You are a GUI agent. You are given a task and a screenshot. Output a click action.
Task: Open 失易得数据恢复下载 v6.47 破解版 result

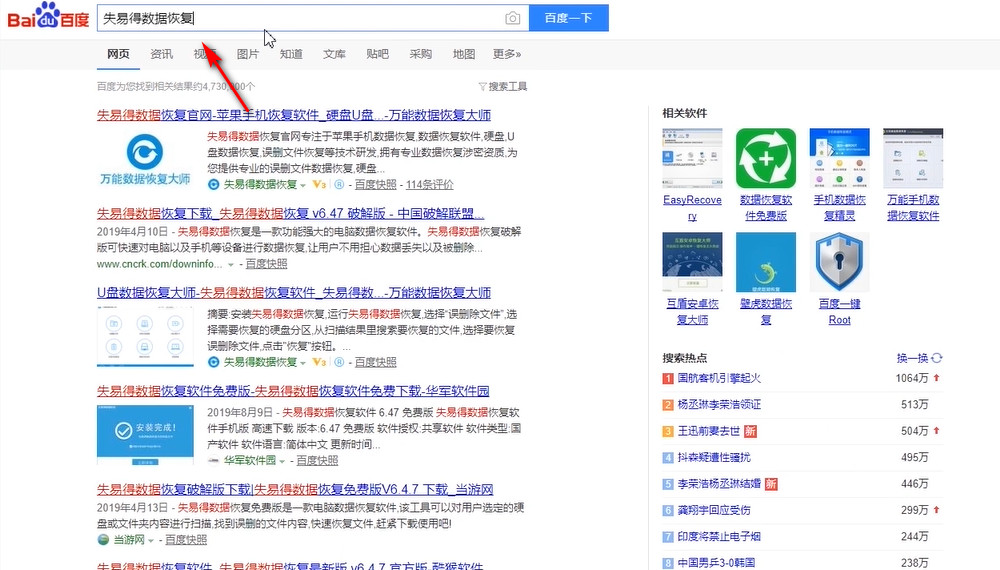[290, 213]
